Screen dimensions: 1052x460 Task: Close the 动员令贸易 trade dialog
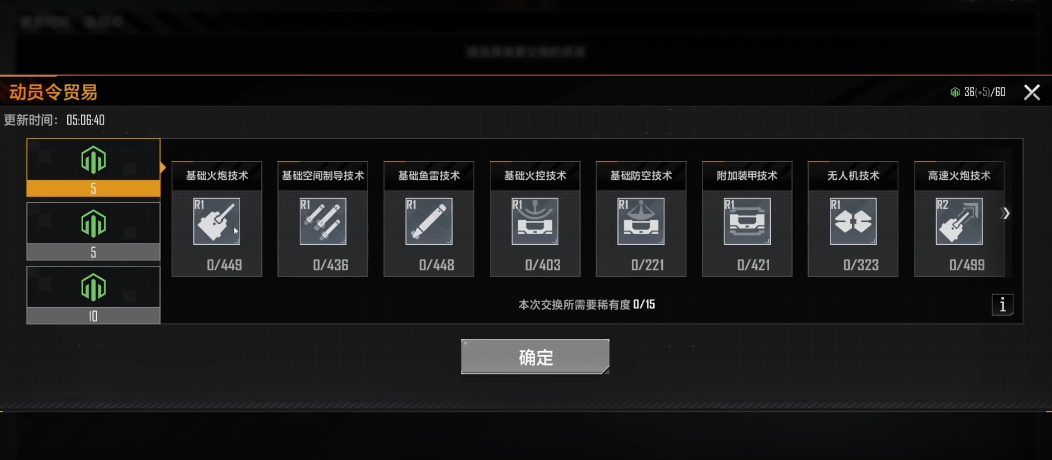click(x=1032, y=93)
